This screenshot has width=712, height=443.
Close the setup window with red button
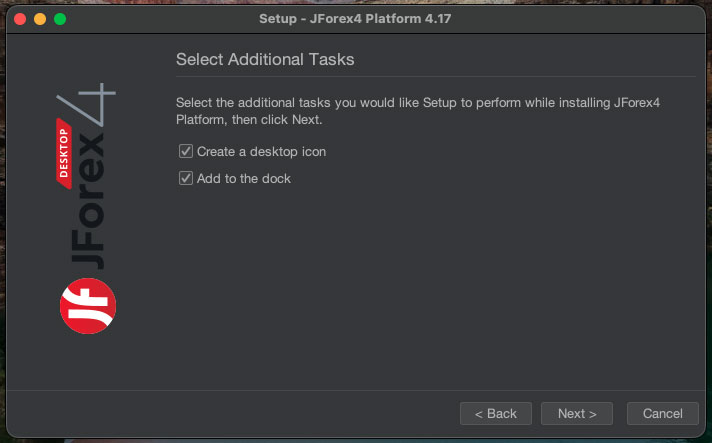pyautogui.click(x=20, y=19)
